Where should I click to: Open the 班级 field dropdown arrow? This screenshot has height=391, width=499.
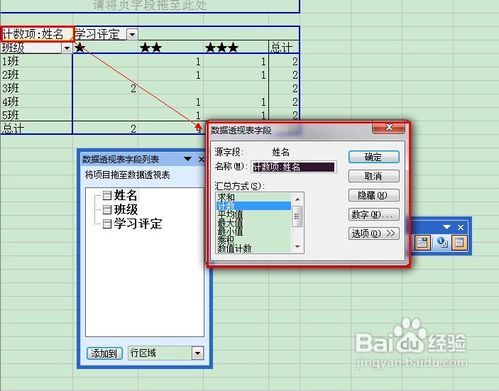(x=67, y=48)
